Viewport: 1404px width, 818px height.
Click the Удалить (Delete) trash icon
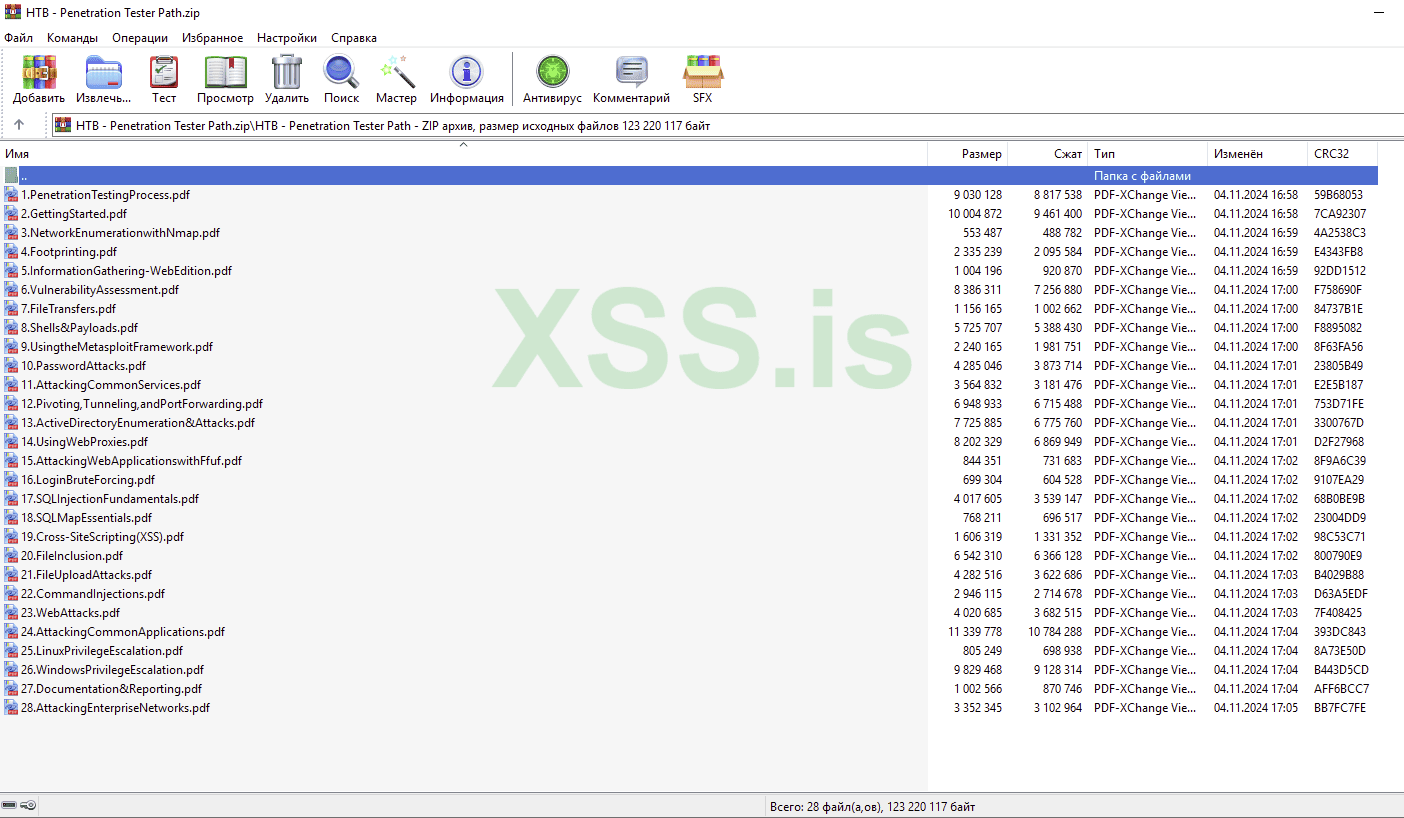tap(287, 72)
